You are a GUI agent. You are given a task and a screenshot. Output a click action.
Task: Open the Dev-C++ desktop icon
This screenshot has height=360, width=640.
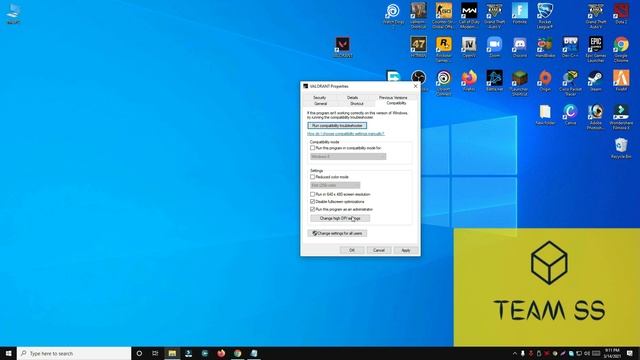[570, 47]
